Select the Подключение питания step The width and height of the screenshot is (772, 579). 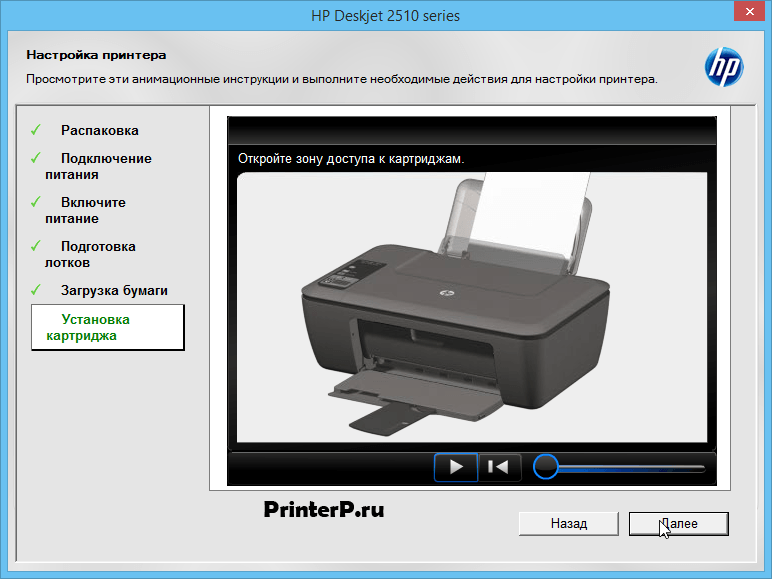(x=98, y=166)
